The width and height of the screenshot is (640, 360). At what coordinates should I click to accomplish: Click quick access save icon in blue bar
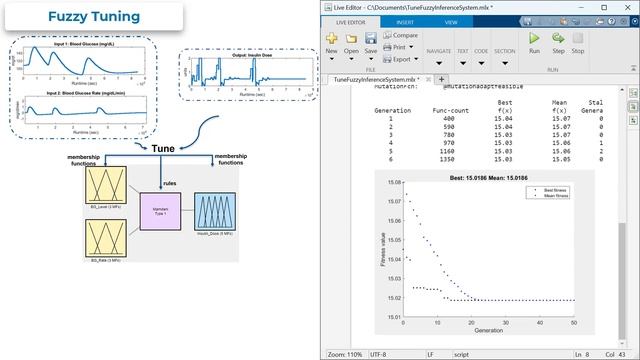click(527, 22)
